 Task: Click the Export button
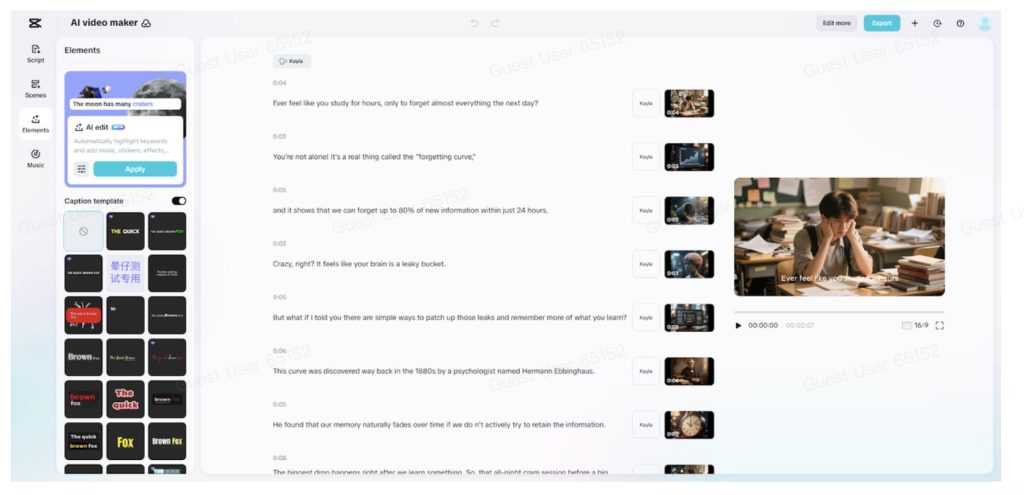pyautogui.click(x=881, y=23)
